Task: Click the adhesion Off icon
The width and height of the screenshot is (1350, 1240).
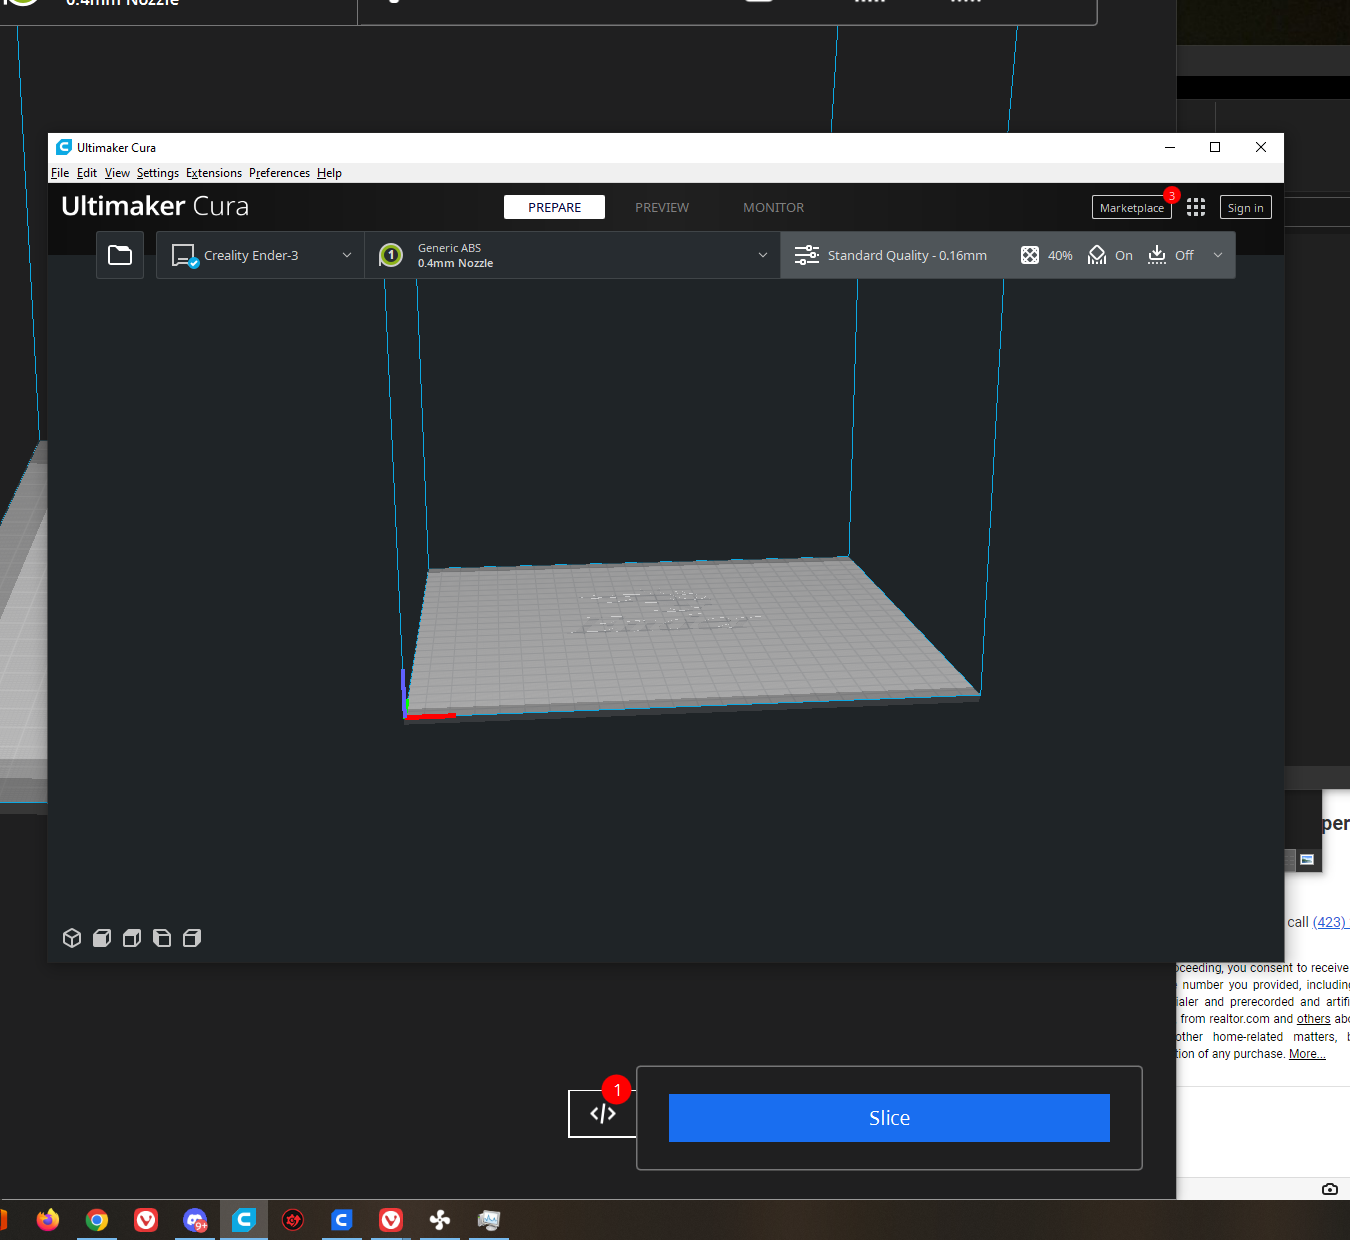Action: point(1157,255)
